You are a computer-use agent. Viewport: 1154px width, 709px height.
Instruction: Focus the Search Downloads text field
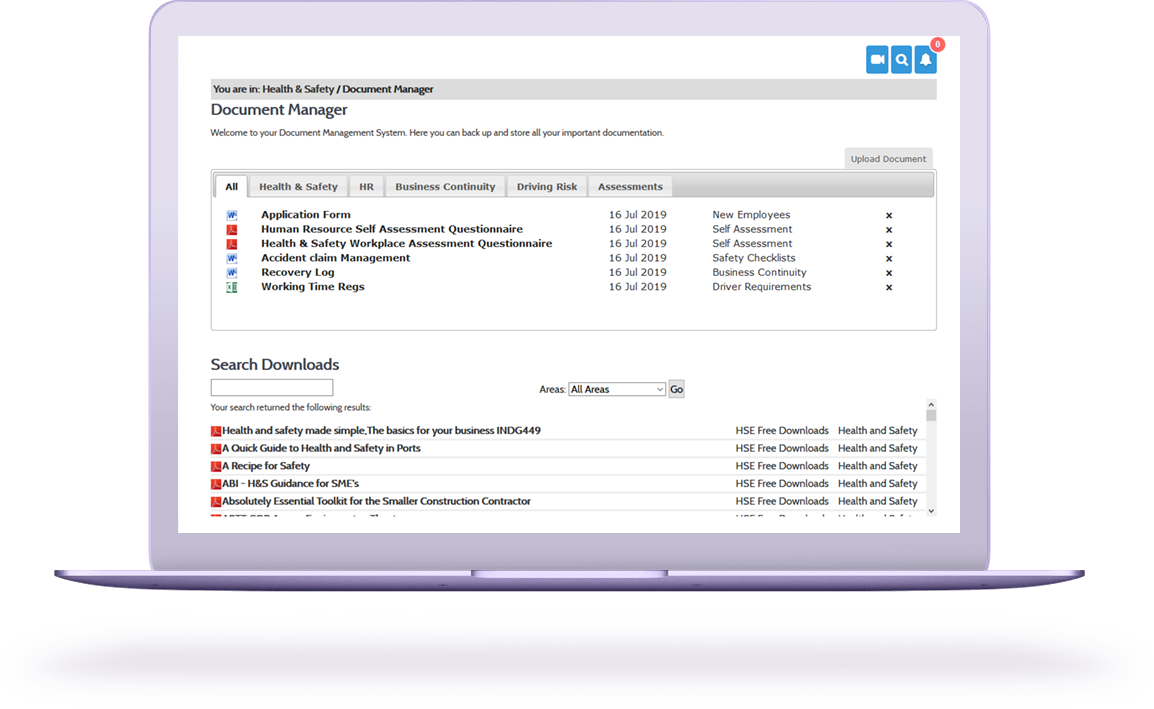click(x=272, y=388)
